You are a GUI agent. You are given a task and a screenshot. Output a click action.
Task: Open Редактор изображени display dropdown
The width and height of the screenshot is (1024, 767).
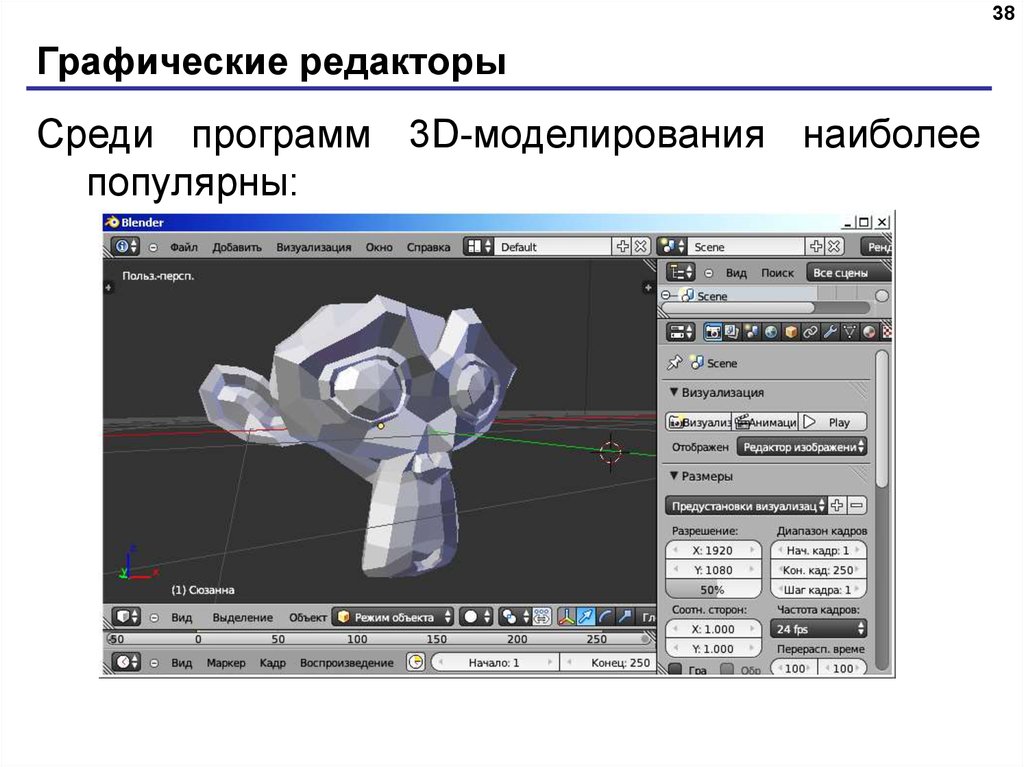pos(802,447)
